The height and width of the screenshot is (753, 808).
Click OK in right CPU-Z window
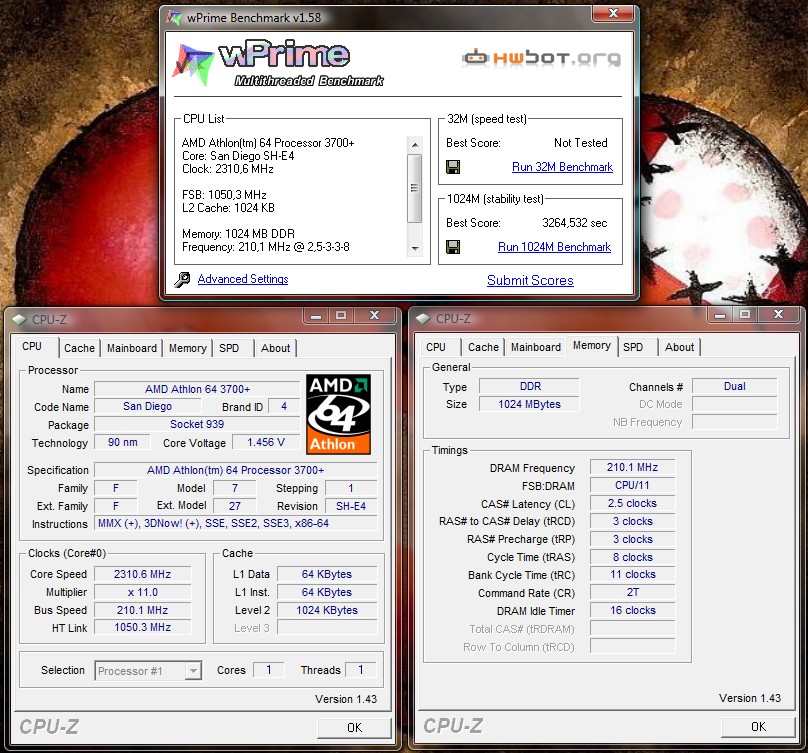coord(758,727)
